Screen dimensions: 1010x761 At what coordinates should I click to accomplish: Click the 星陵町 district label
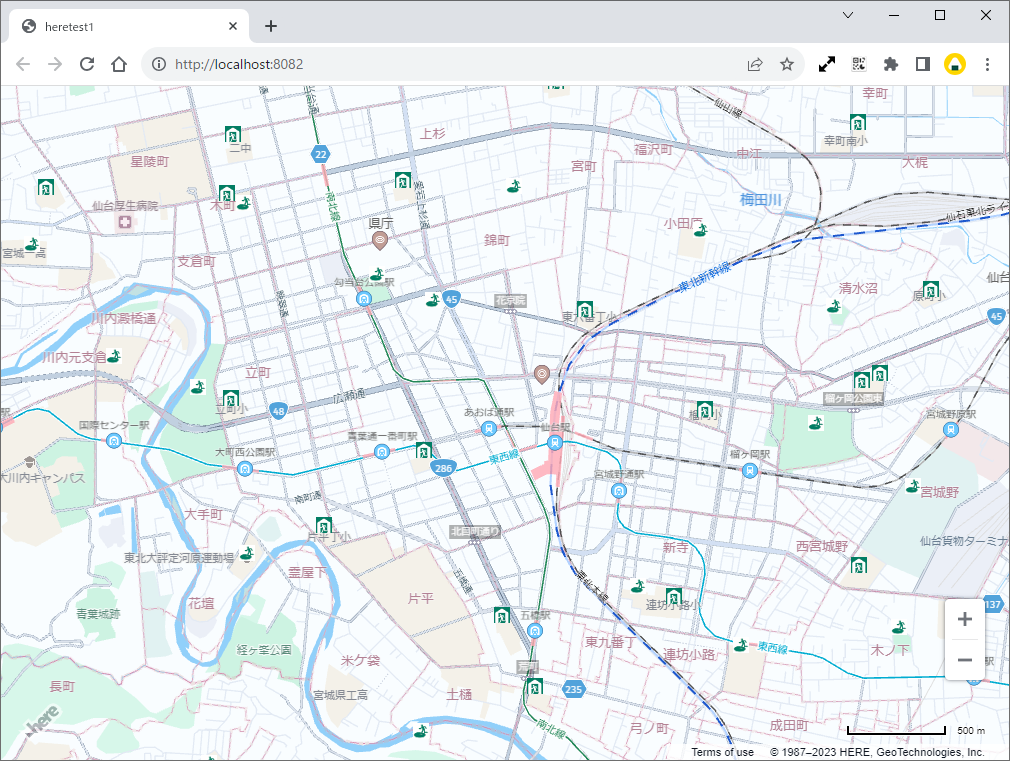pos(149,161)
